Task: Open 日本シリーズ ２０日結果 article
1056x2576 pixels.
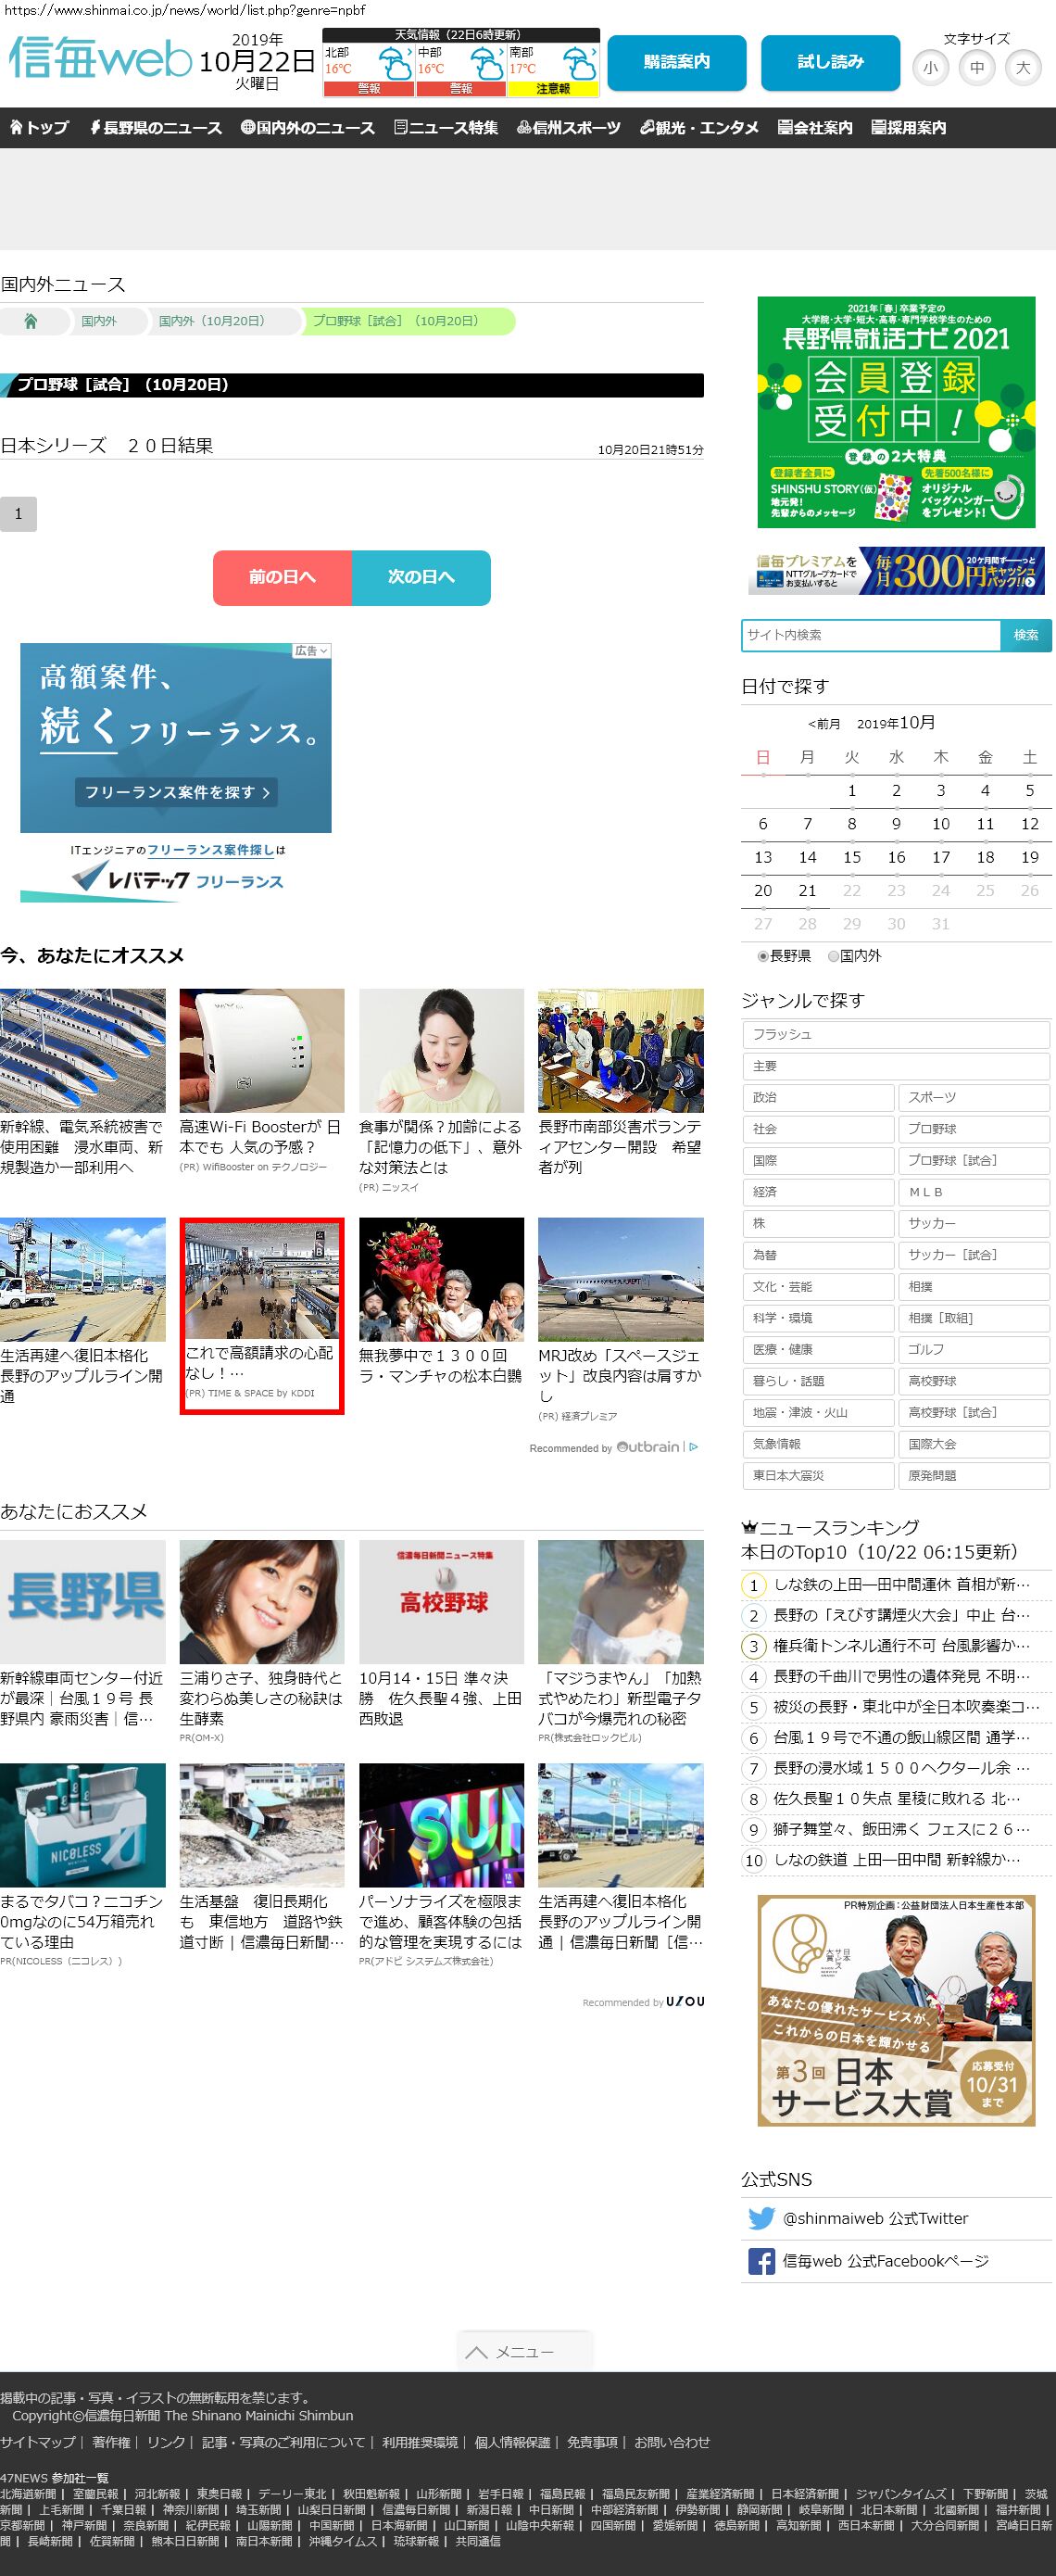Action: pos(107,445)
